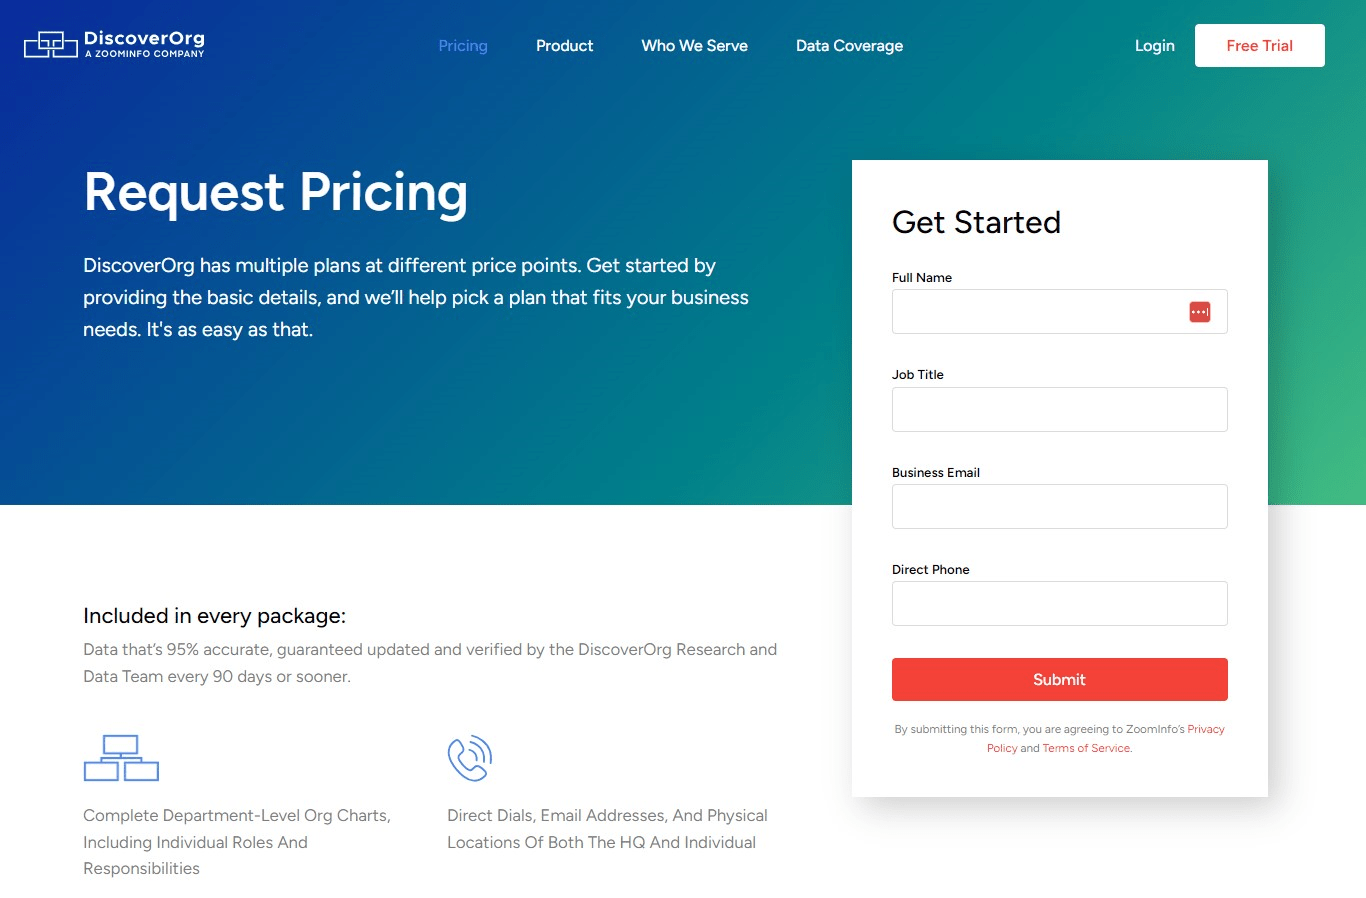Click the DiscoverOrg logo icon
This screenshot has width=1366, height=898.
pyautogui.click(x=48, y=44)
